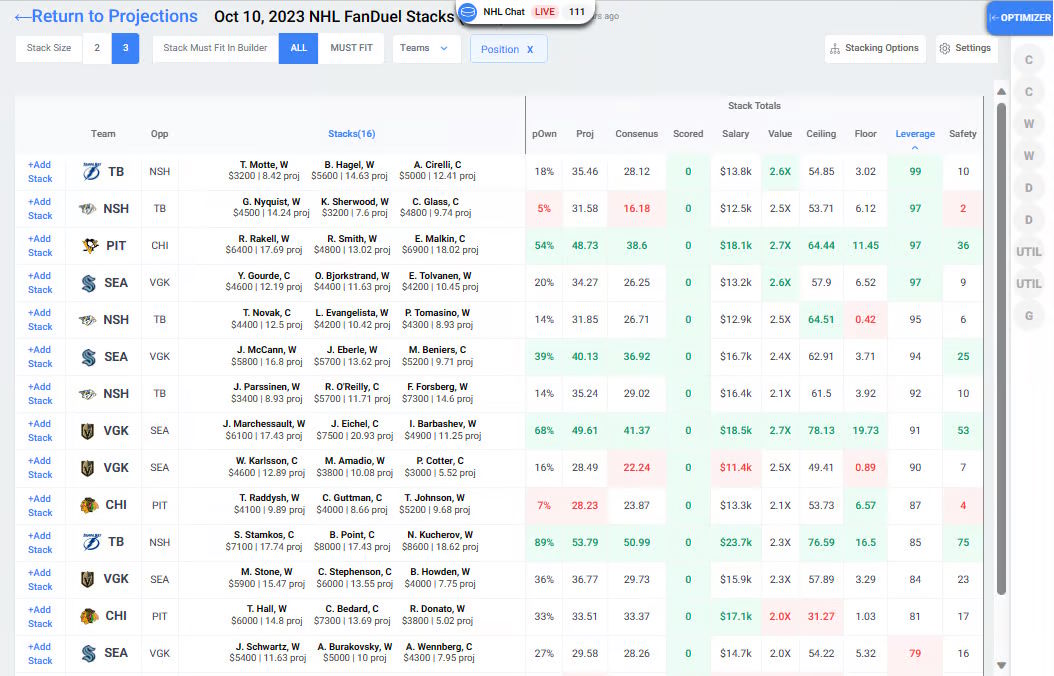Add the CHI Hall-Bedard-Donato stack
Viewport: 1054px width, 676px height.
[x=40, y=616]
